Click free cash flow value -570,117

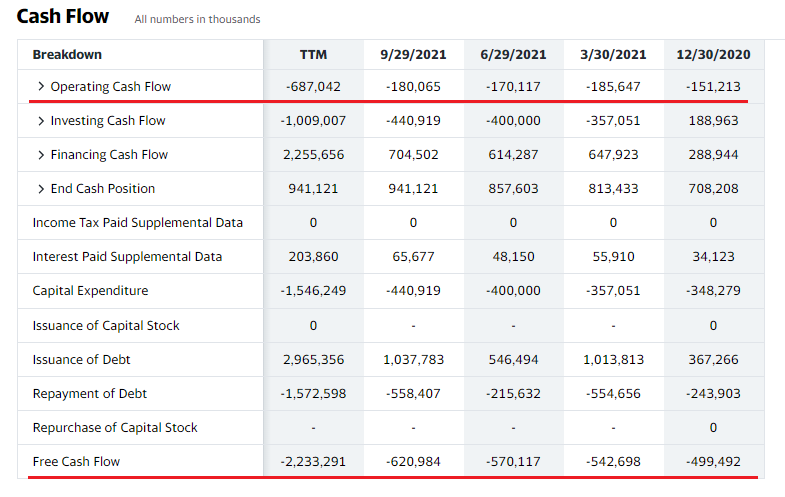513,461
